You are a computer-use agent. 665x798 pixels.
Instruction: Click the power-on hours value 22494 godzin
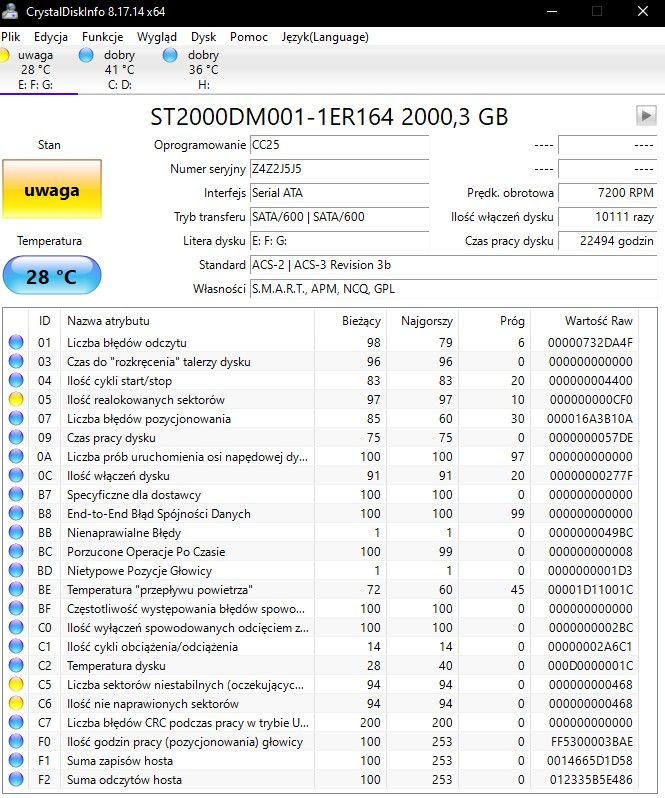[x=608, y=241]
